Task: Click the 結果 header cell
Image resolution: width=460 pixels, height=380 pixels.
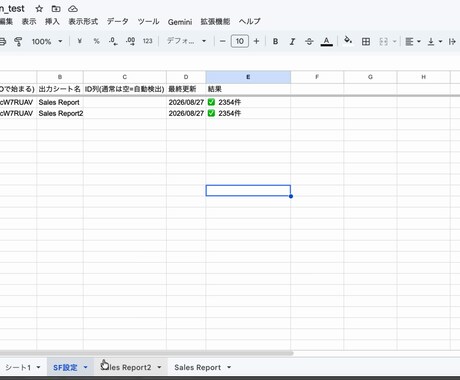Action: click(248, 89)
